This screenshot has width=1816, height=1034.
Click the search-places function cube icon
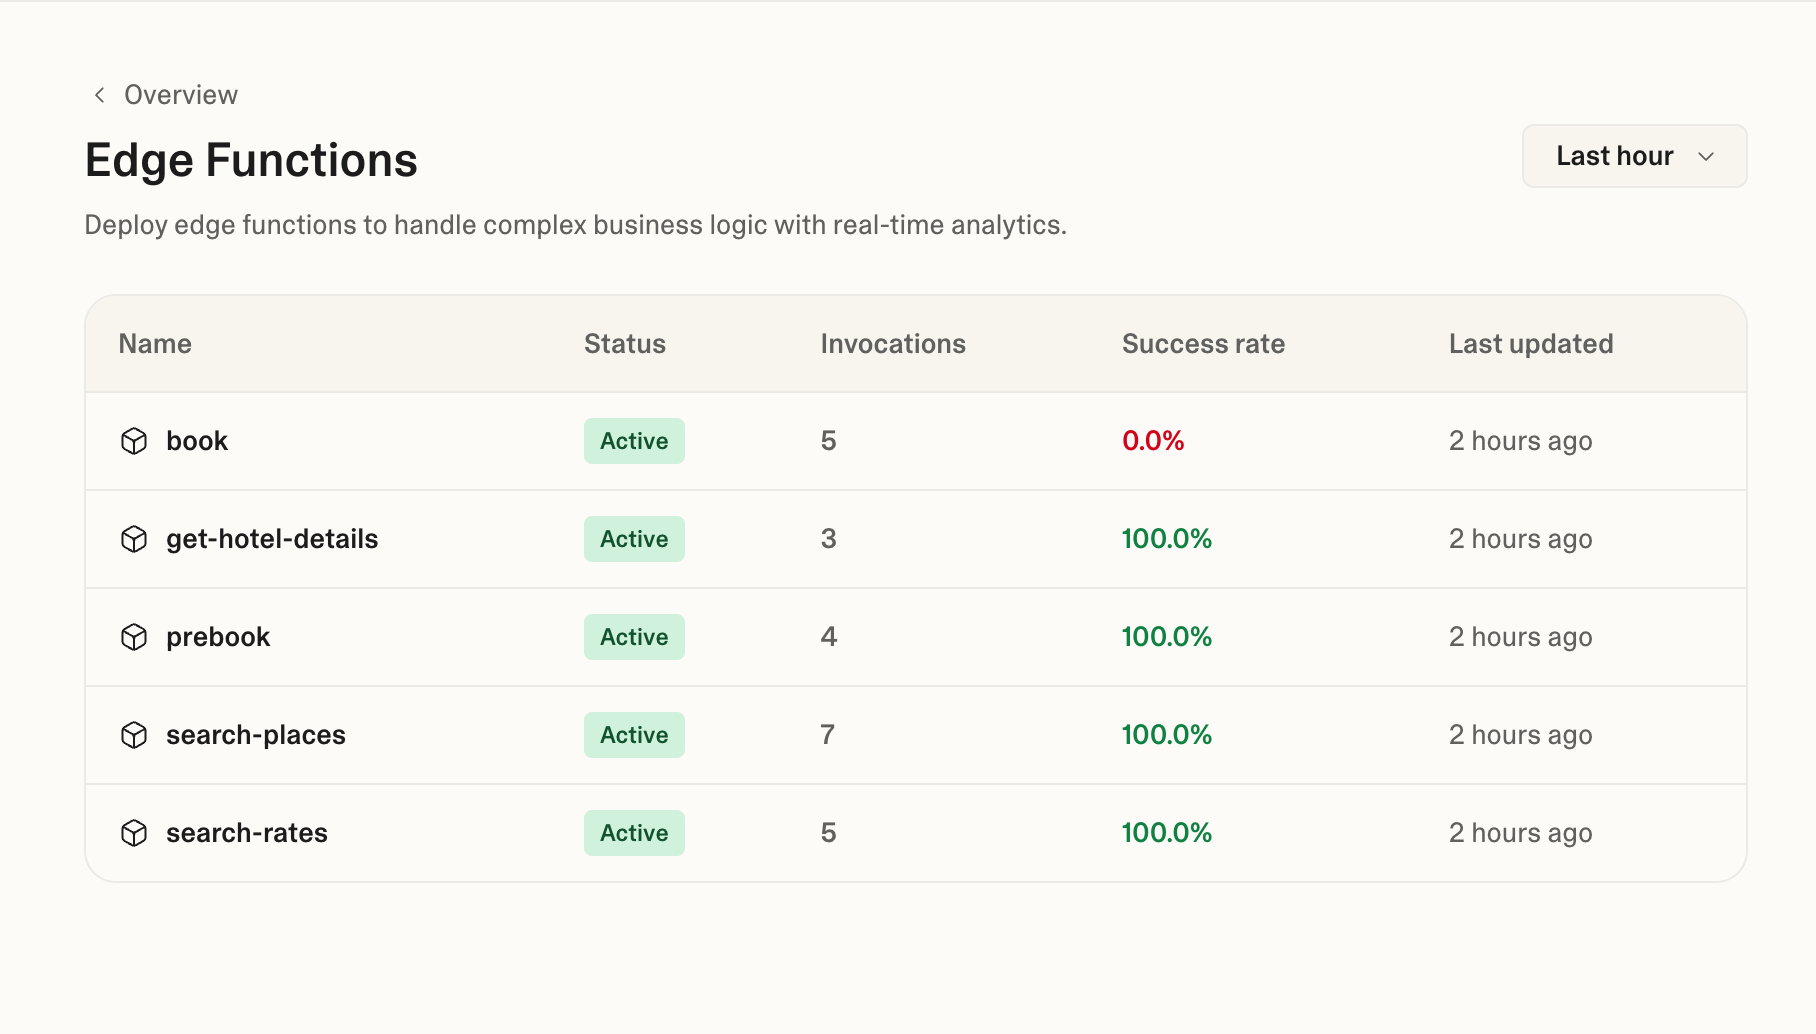(135, 734)
